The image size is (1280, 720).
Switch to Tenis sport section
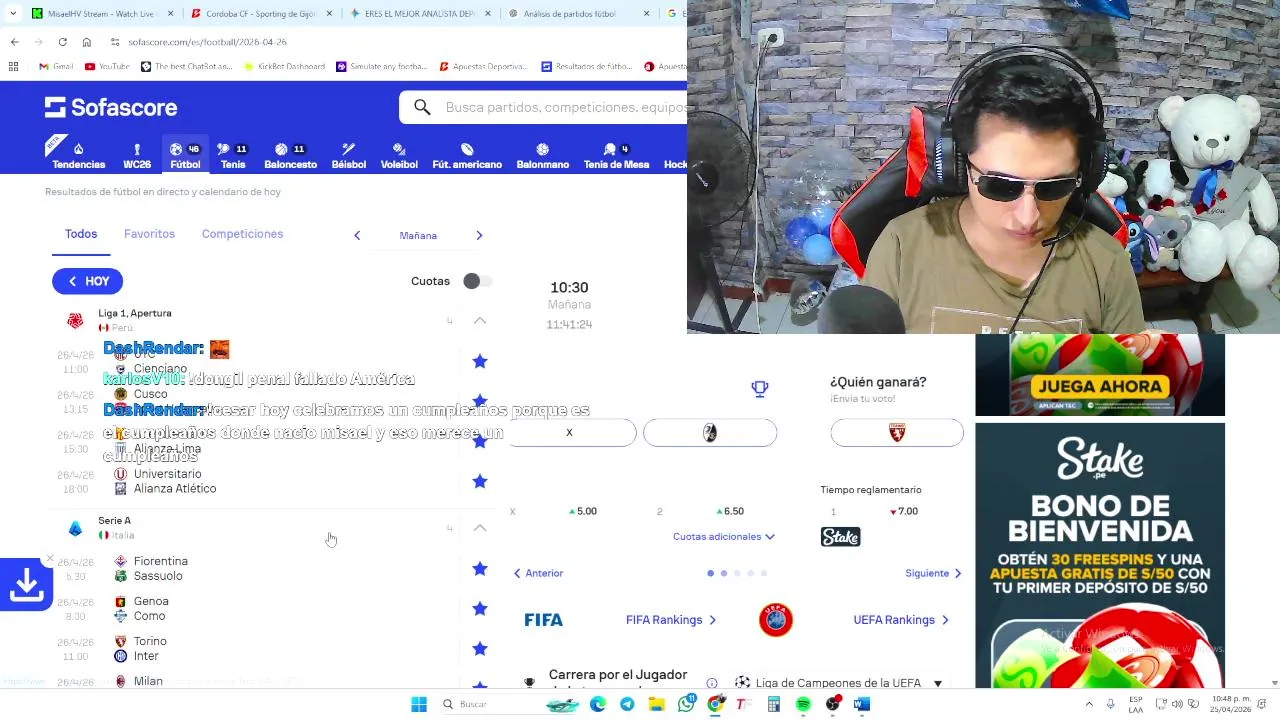(233, 156)
